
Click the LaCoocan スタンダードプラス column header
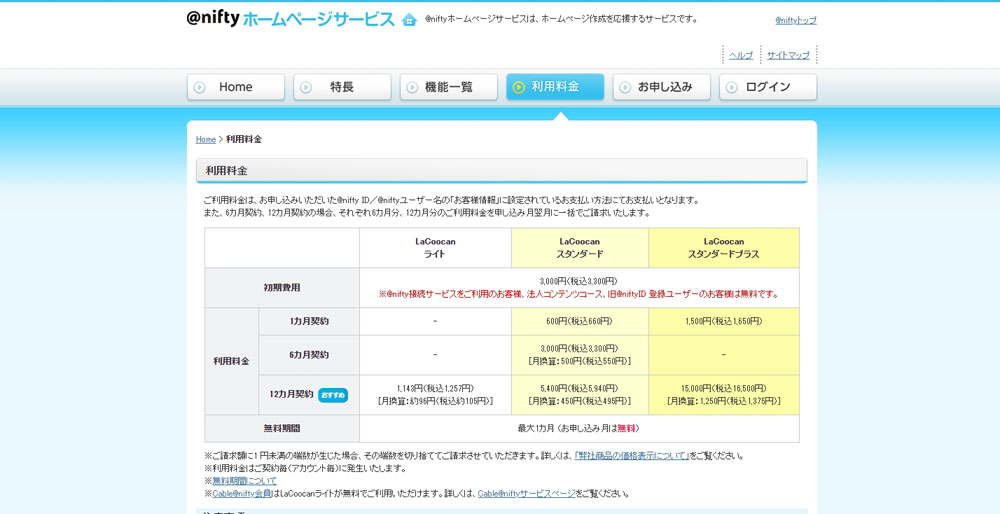[724, 248]
